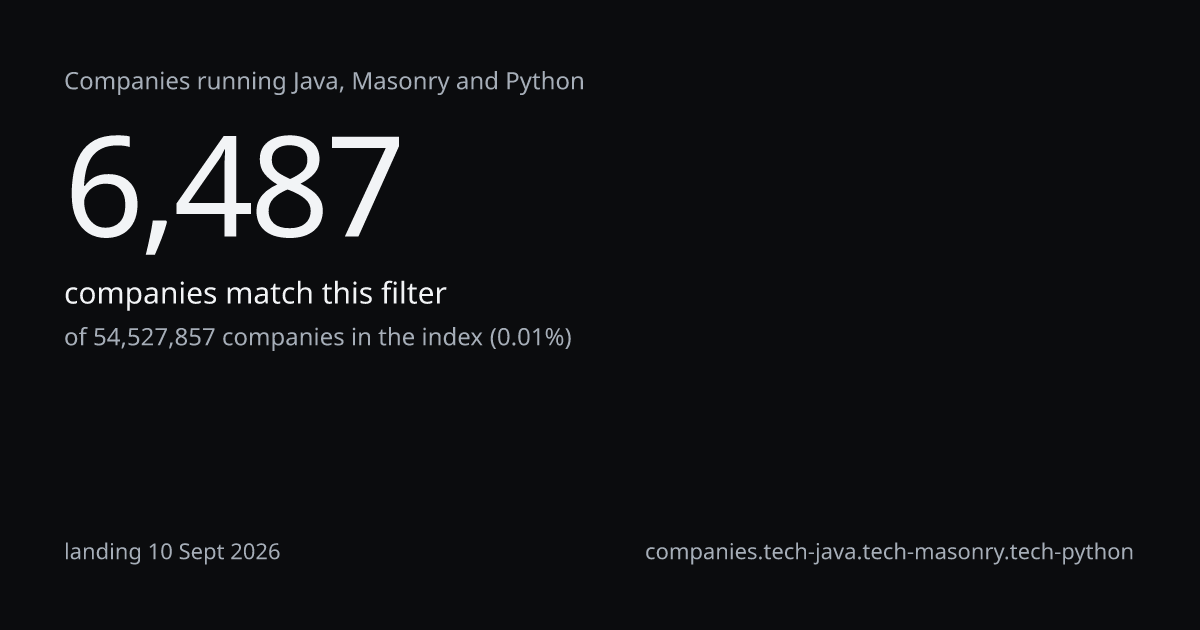The image size is (1200, 630).
Task: Click the year 2026 in the footer
Action: [x=254, y=551]
